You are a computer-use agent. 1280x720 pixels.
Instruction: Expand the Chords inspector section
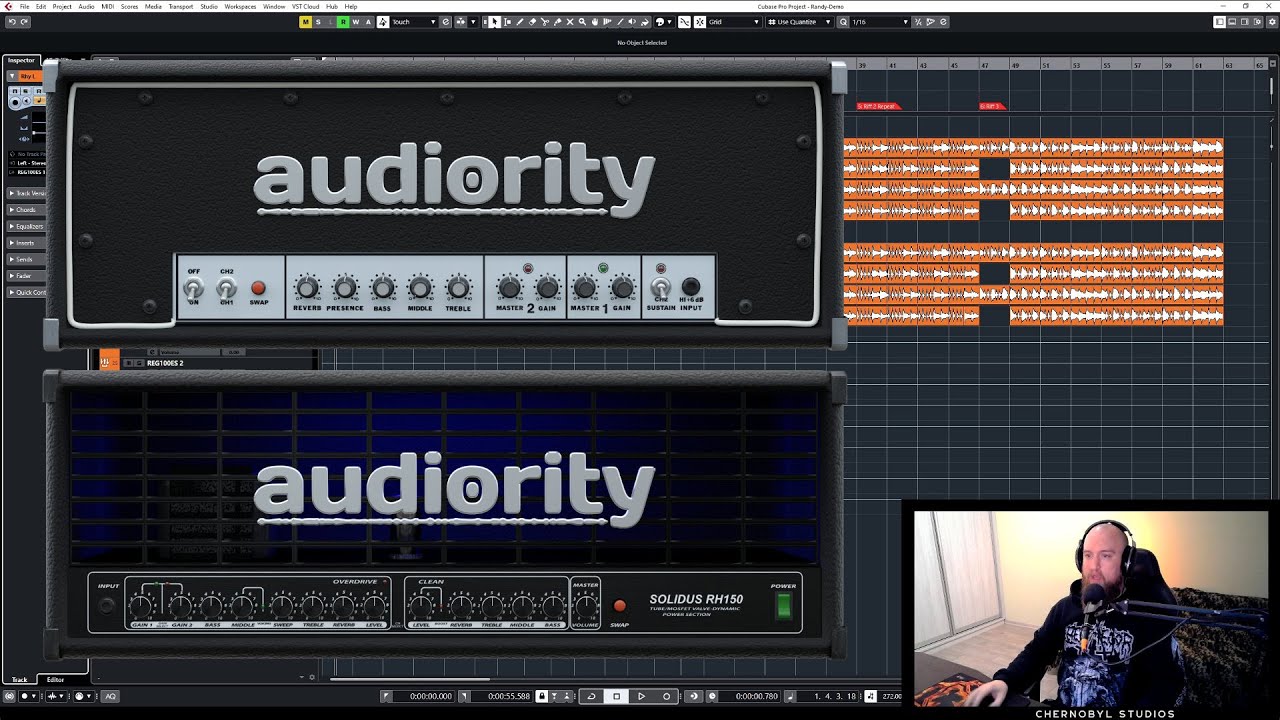coord(25,210)
